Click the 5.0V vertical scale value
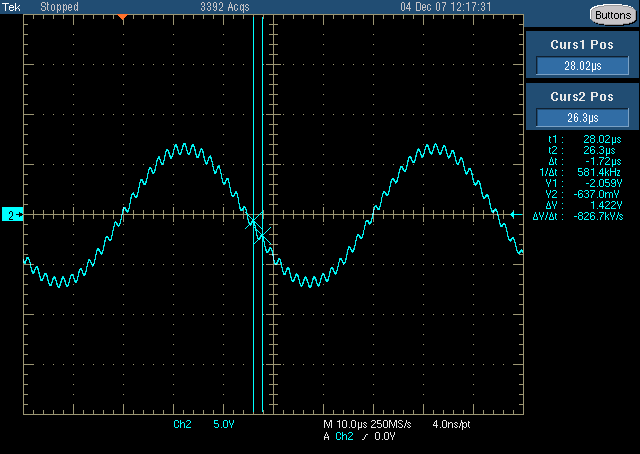Screen dimensions: 640x454 pyautogui.click(x=224, y=425)
